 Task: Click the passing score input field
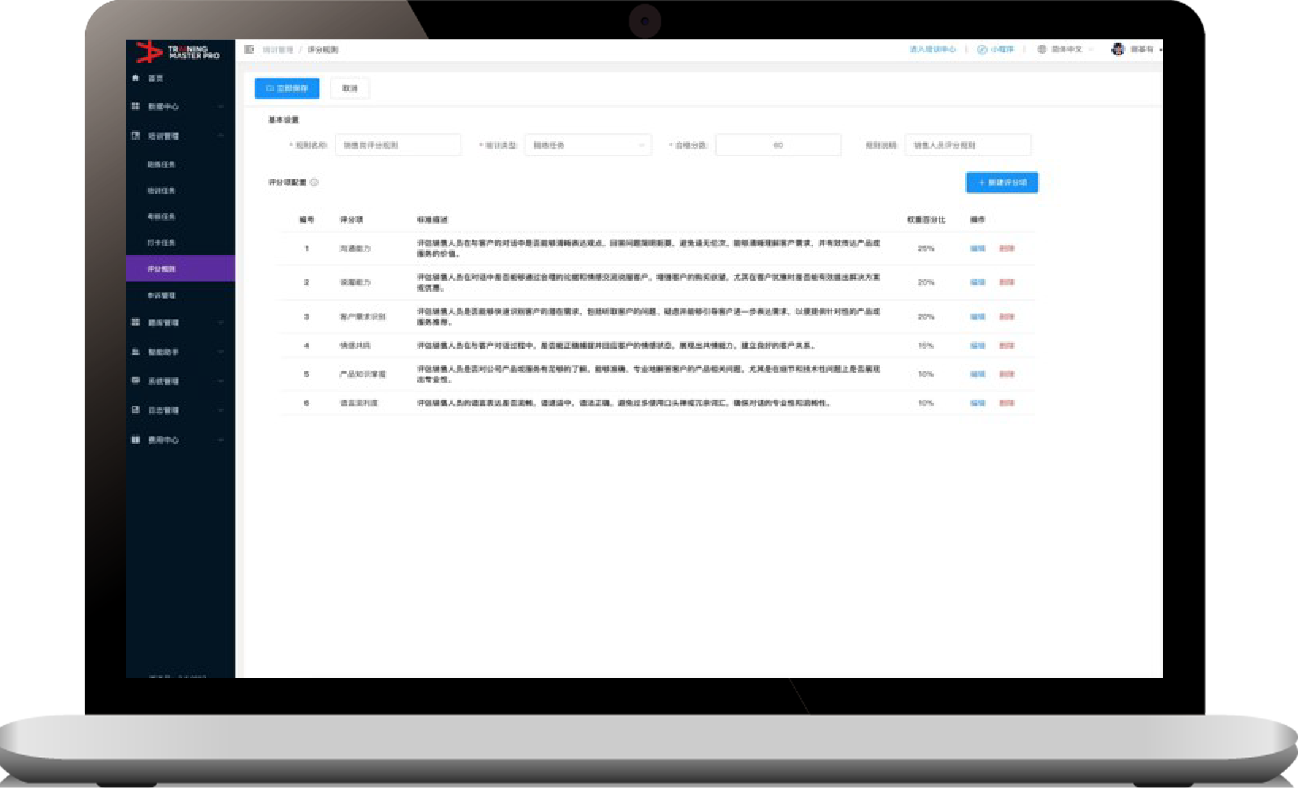coord(777,145)
